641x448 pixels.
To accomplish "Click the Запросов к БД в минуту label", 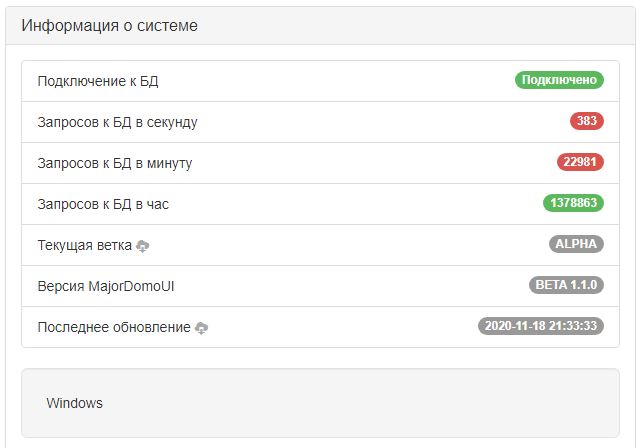I will coord(114,163).
